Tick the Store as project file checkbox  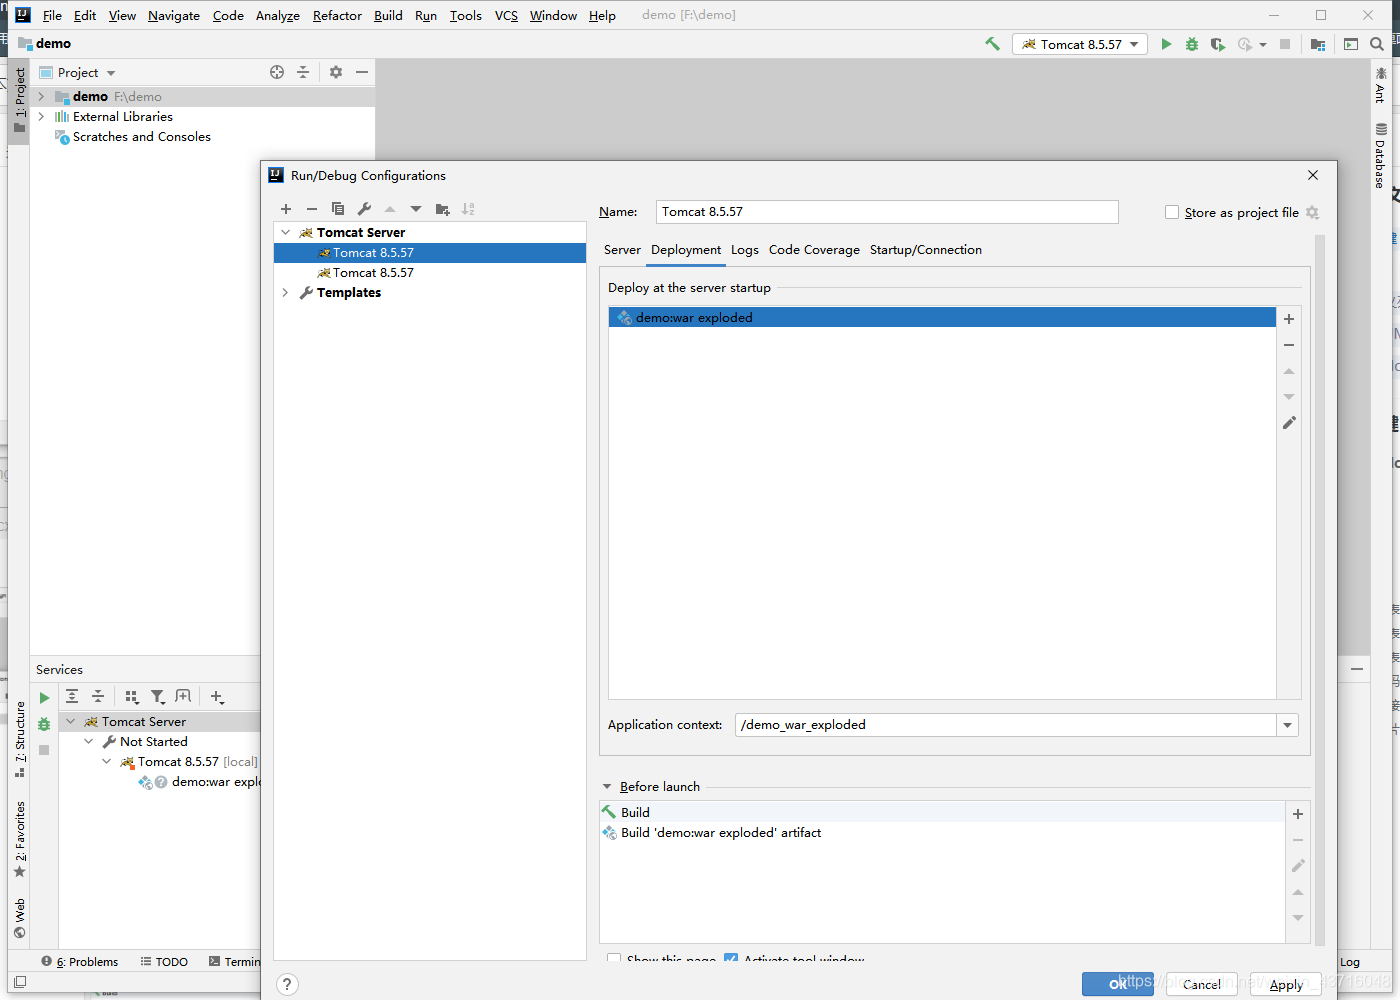click(1172, 212)
